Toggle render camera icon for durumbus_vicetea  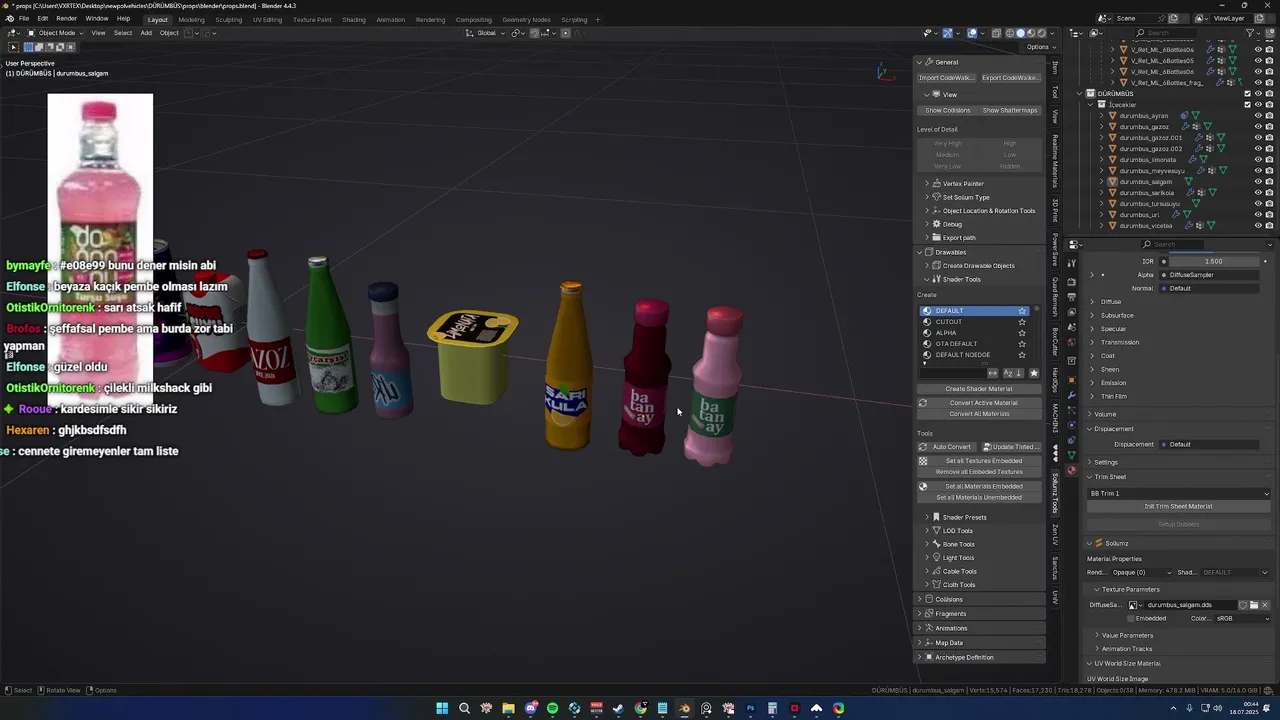coord(1269,226)
